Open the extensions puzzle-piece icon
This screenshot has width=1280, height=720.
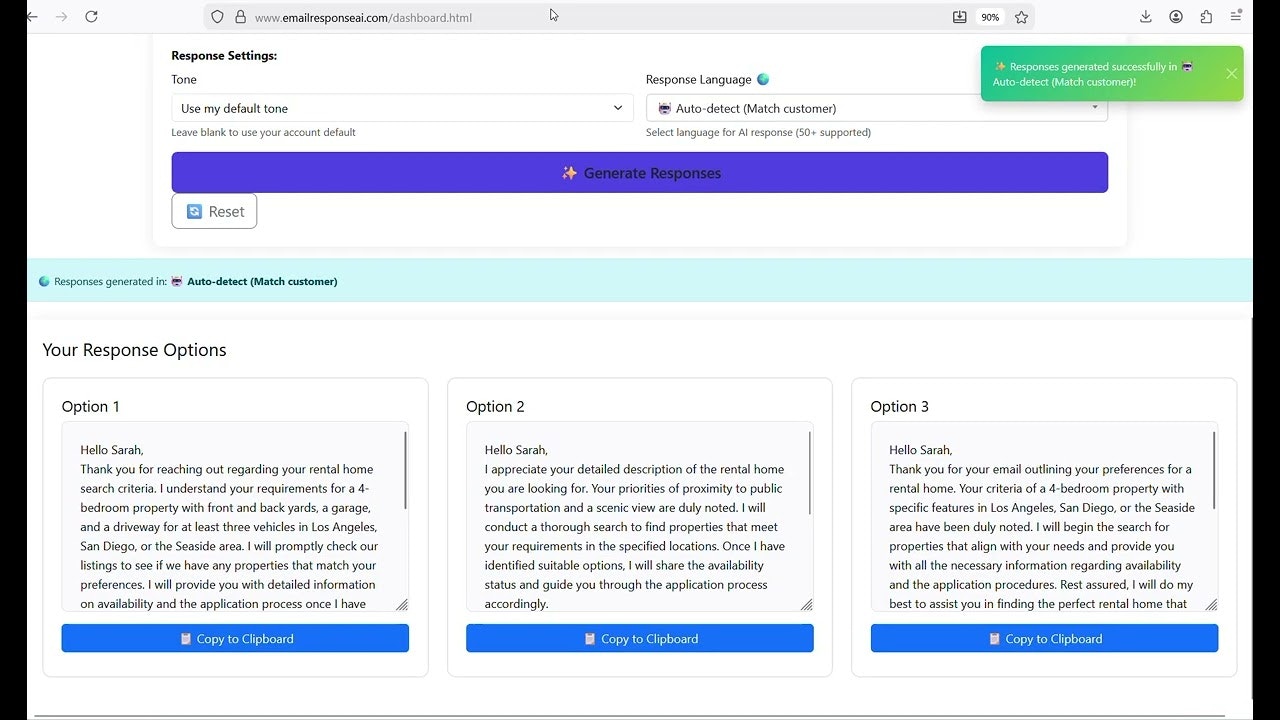[1207, 17]
